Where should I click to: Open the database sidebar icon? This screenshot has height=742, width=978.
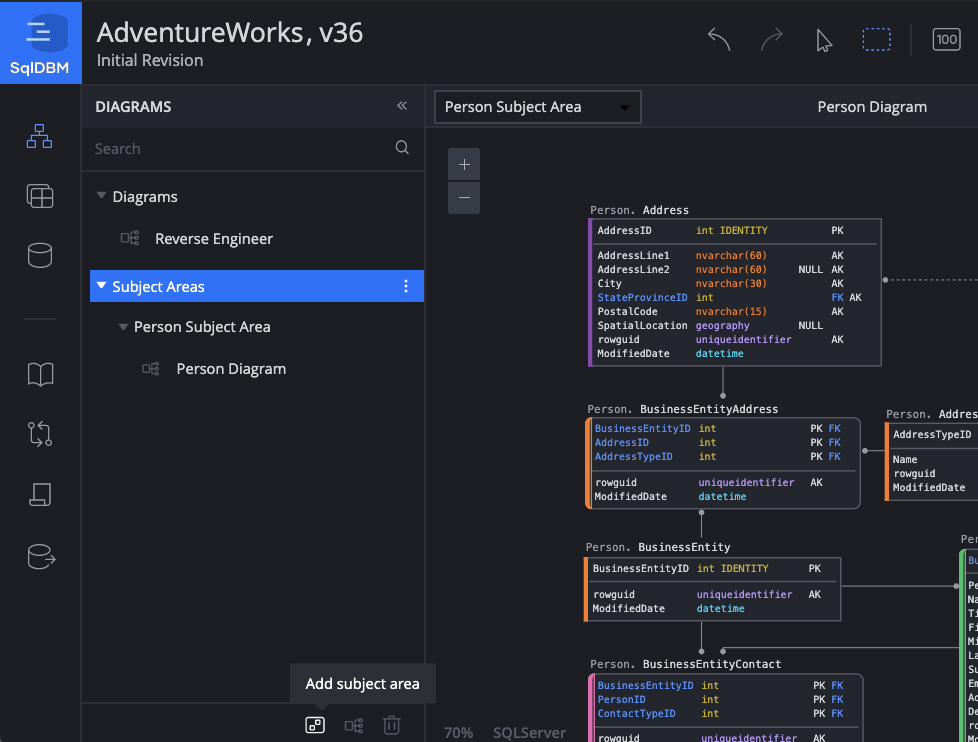coord(40,255)
